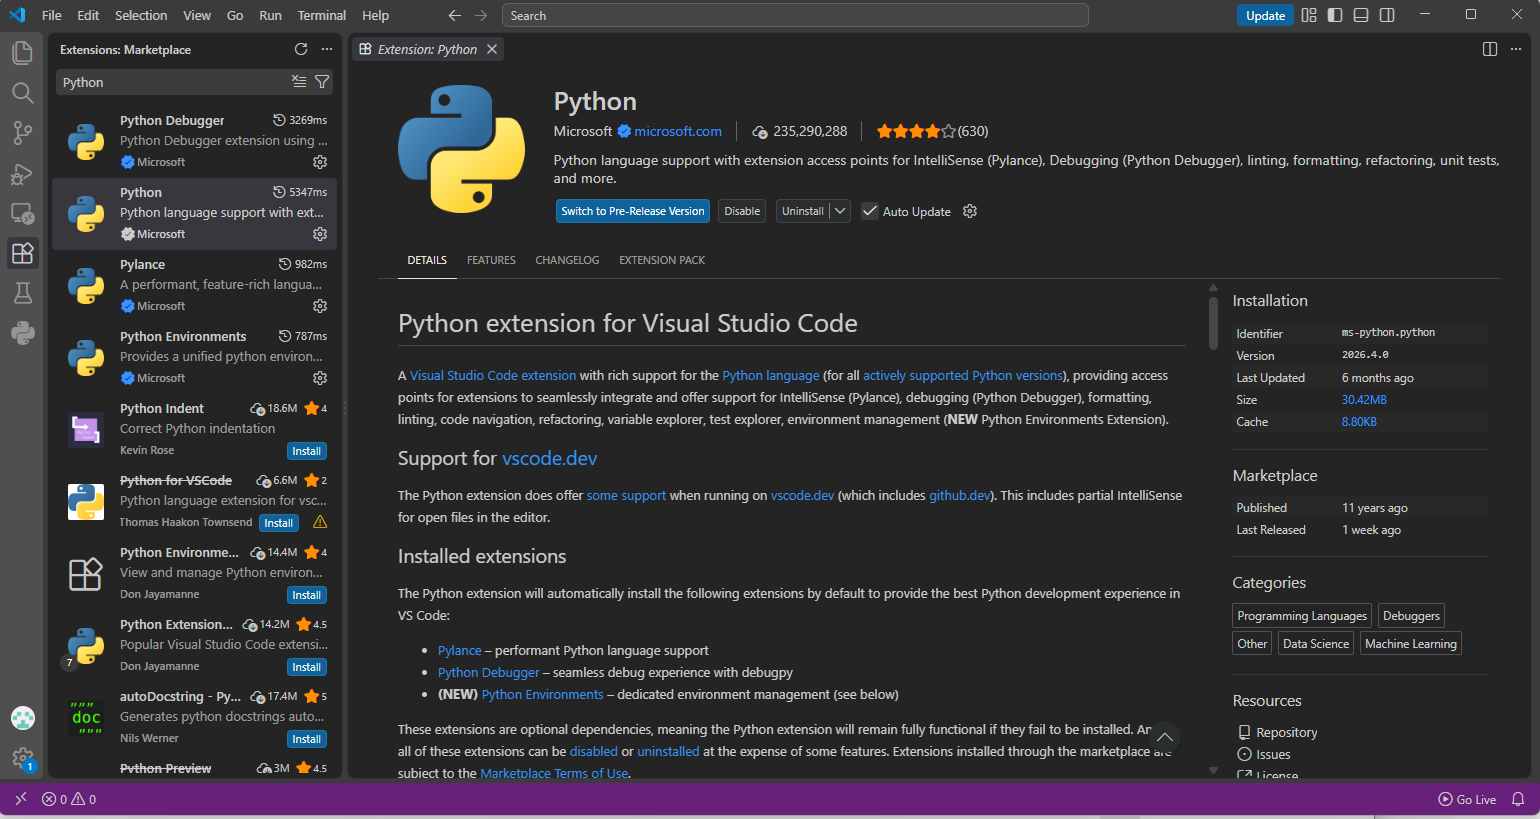This screenshot has height=819, width=1540.
Task: Open the Testing flask view
Action: tap(22, 293)
